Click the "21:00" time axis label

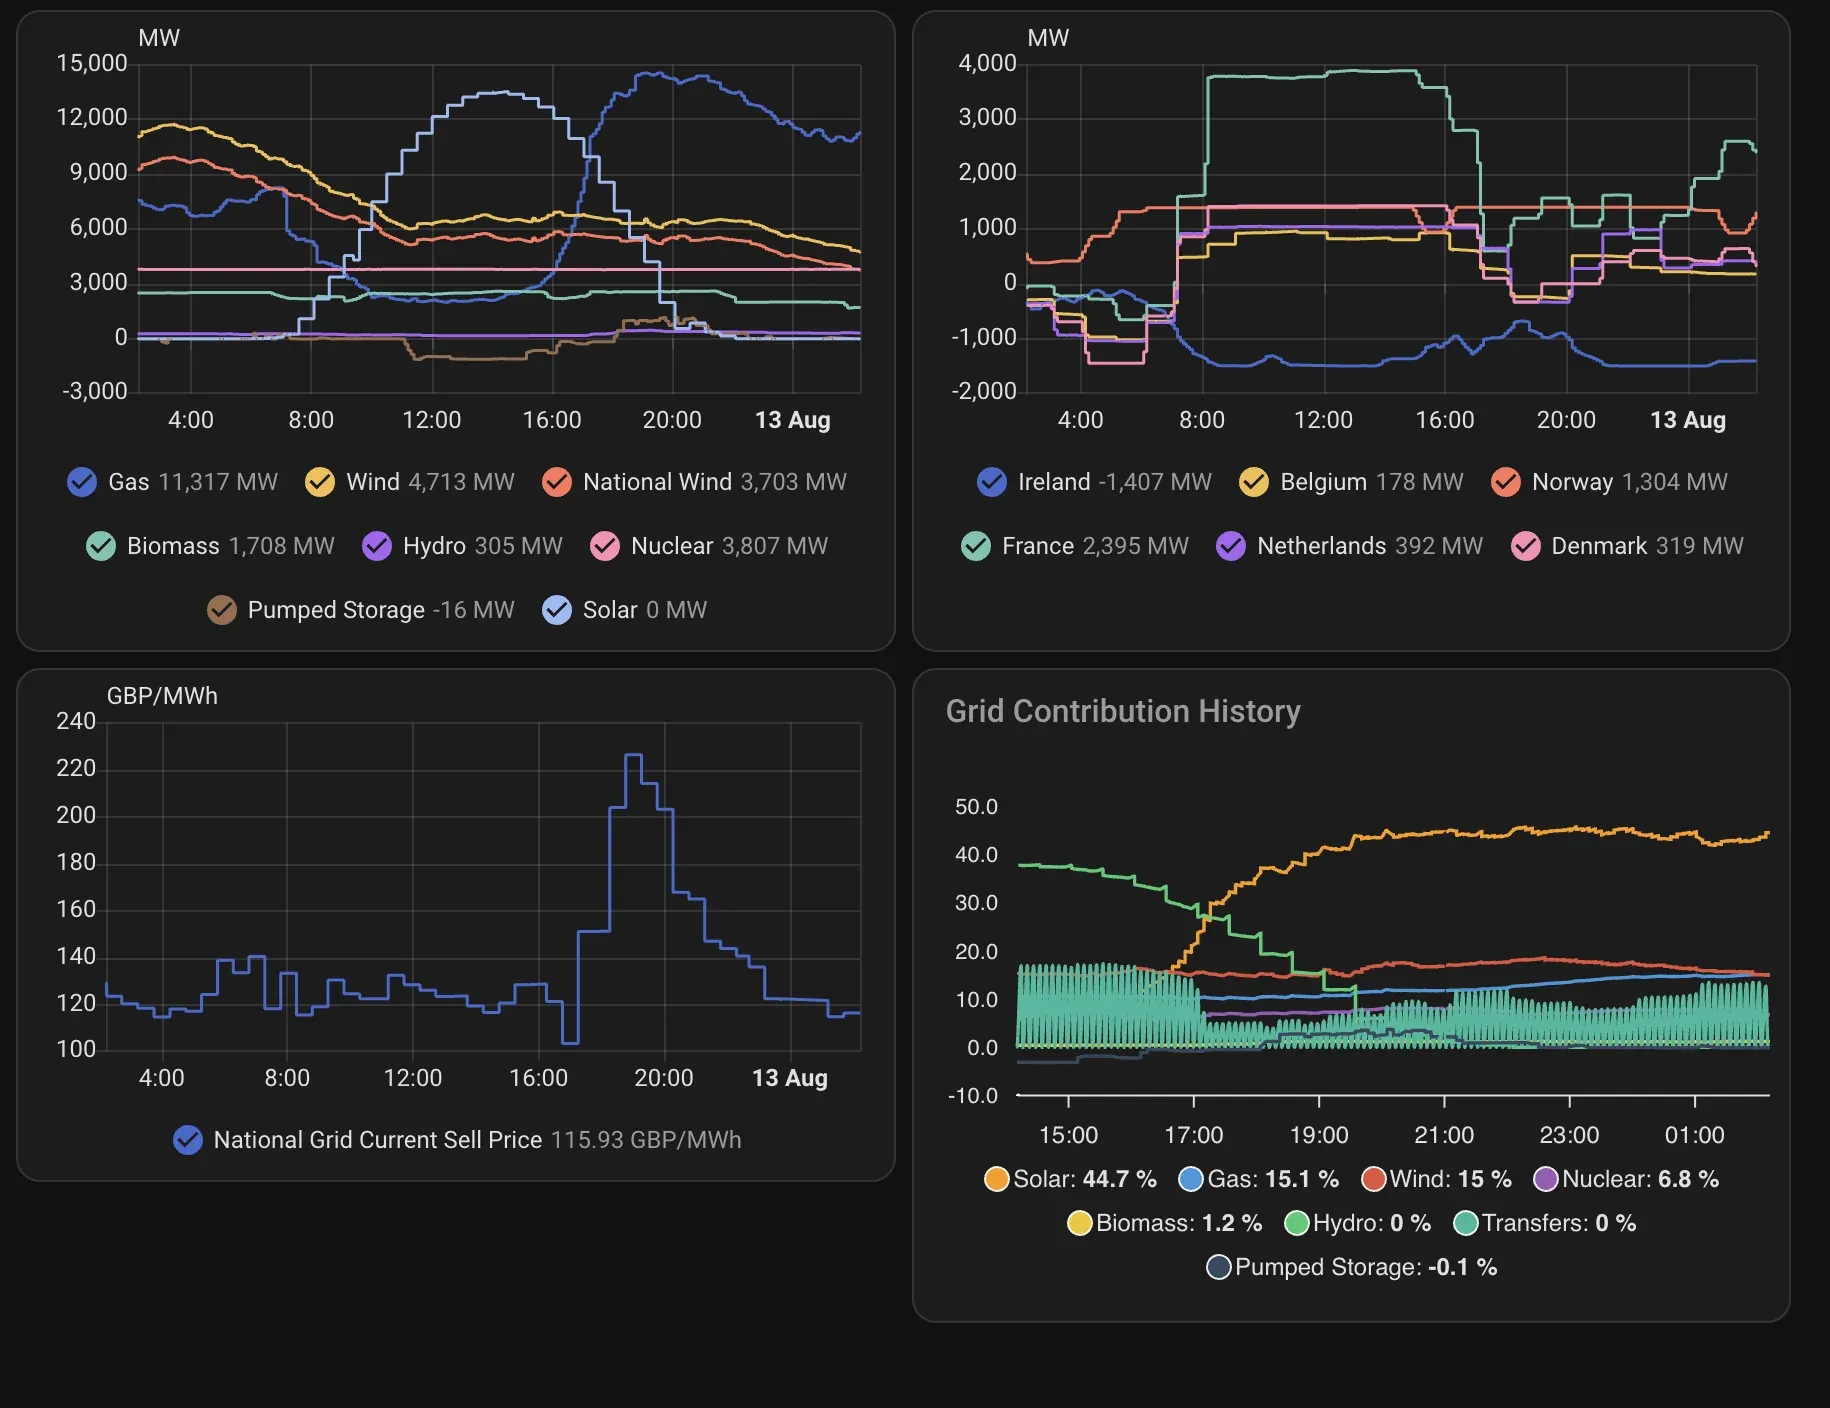tap(1444, 1135)
